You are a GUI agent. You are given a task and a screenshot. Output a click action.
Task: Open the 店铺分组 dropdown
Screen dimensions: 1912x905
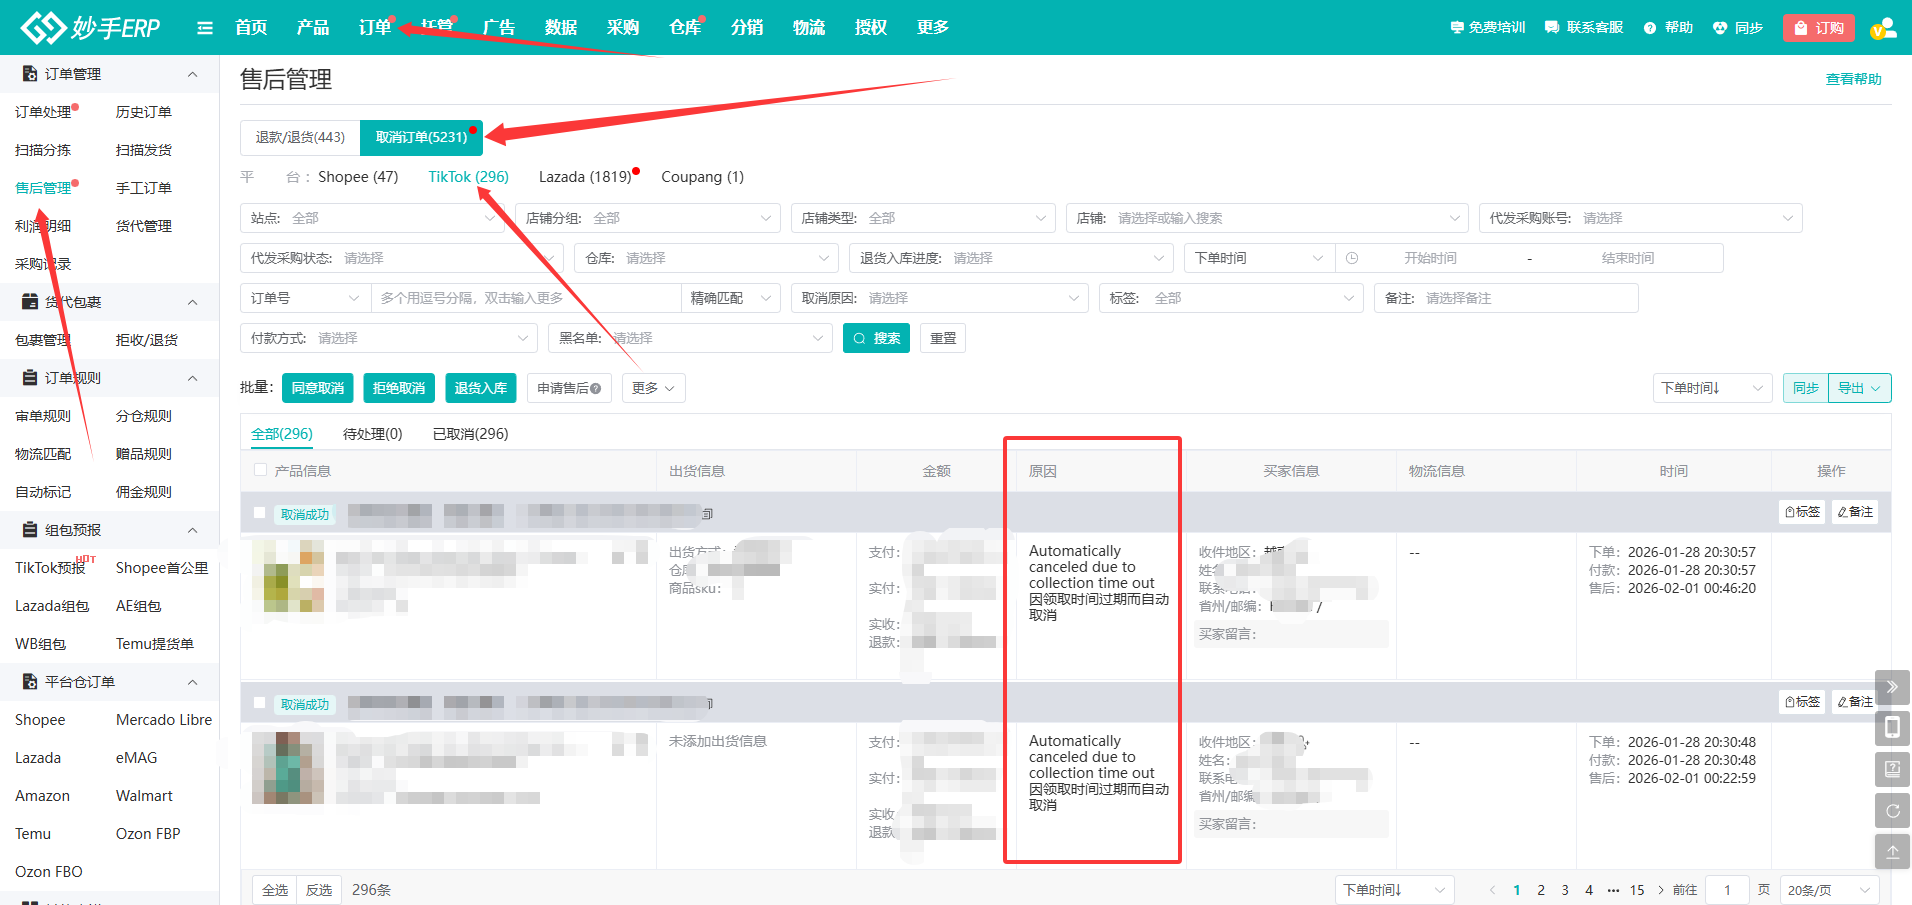pos(648,218)
